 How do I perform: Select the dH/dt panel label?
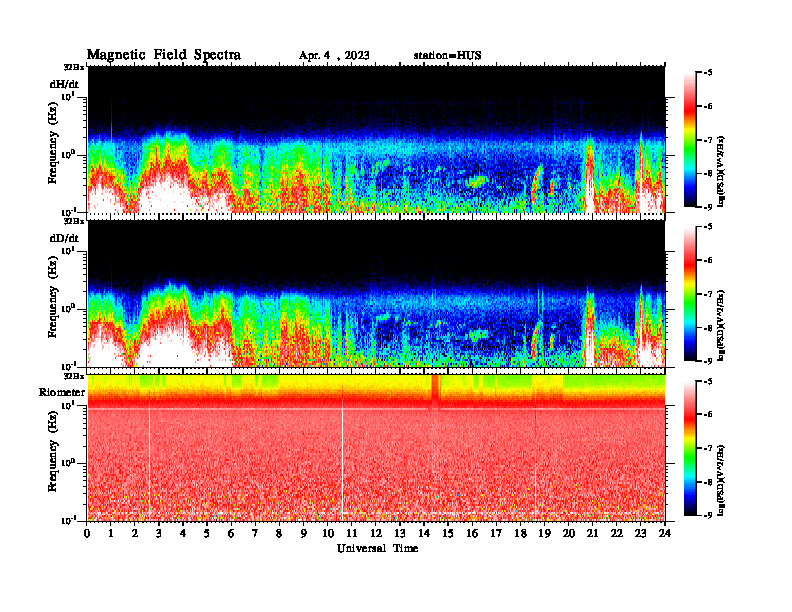(x=64, y=84)
